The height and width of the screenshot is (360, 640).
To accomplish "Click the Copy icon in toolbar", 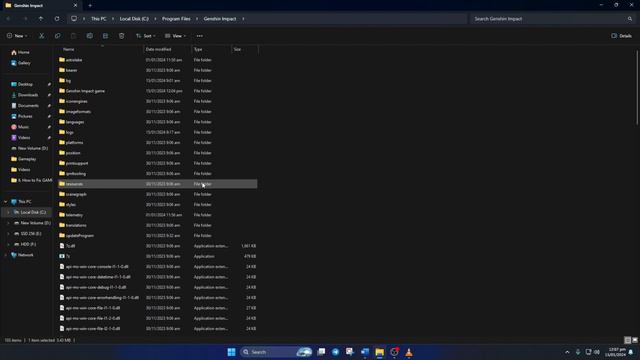I will [x=58, y=36].
